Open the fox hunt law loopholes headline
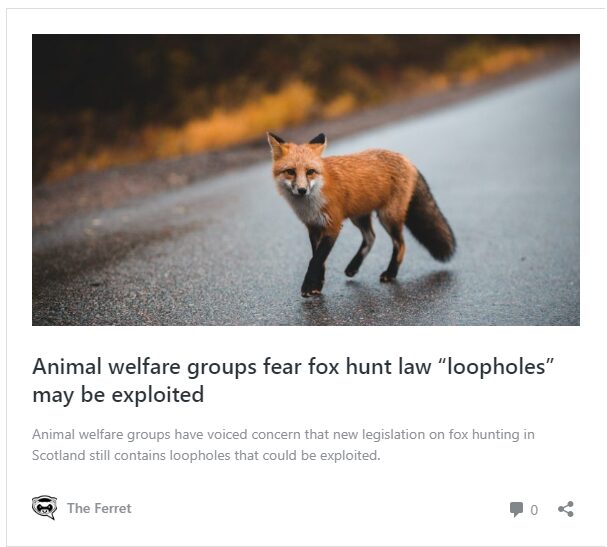The height and width of the screenshot is (547, 607). click(293, 381)
